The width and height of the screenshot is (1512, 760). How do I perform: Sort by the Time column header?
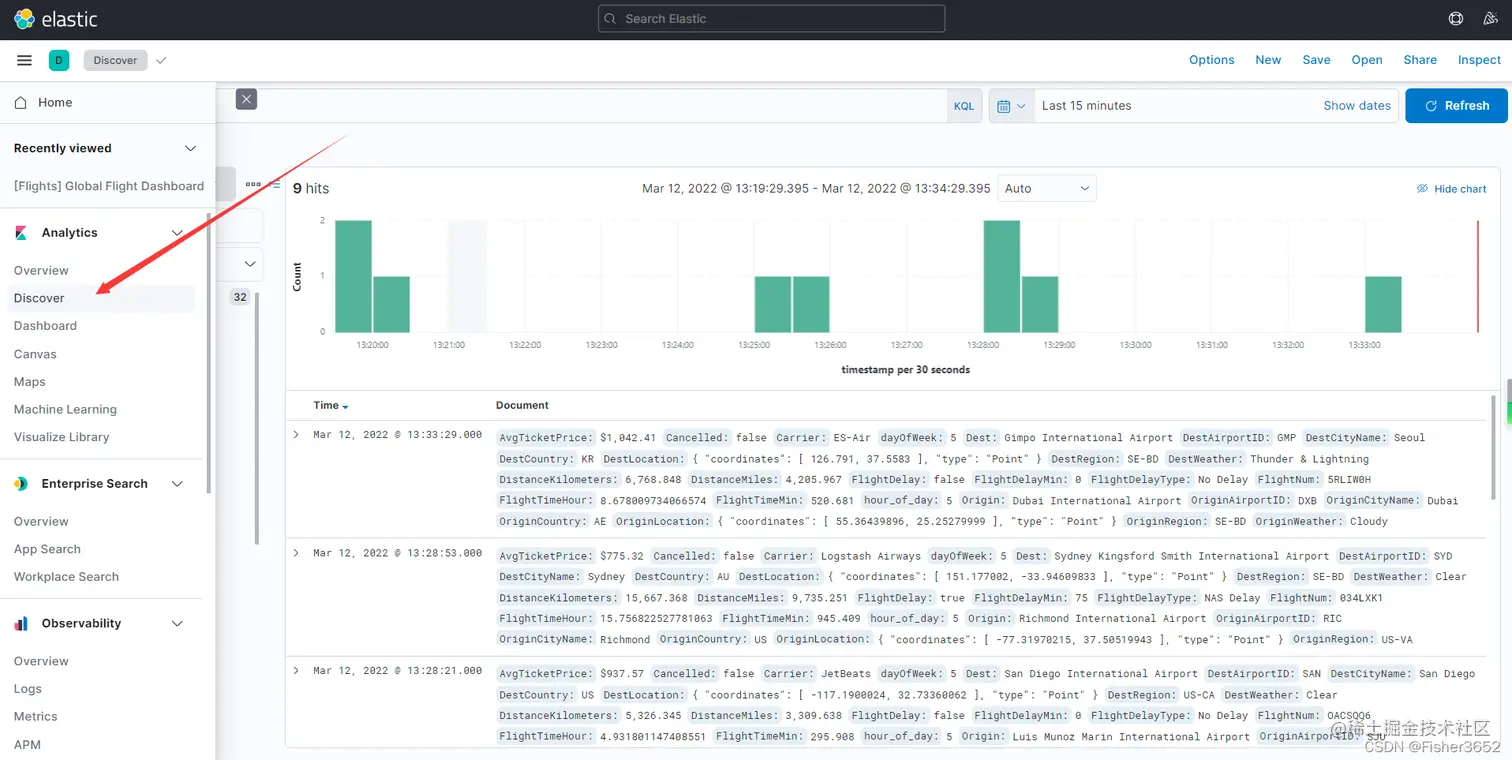(331, 405)
